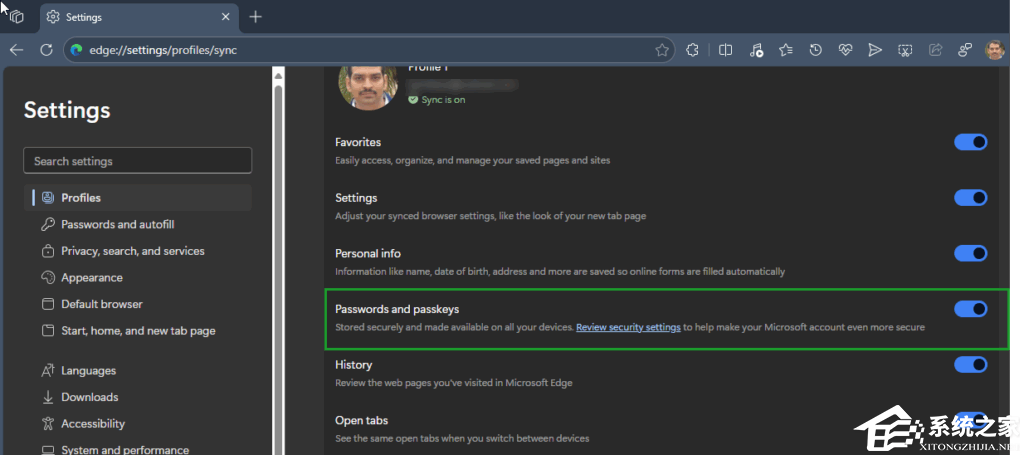
Task: Open the Extensions puzzle icon
Action: (692, 50)
